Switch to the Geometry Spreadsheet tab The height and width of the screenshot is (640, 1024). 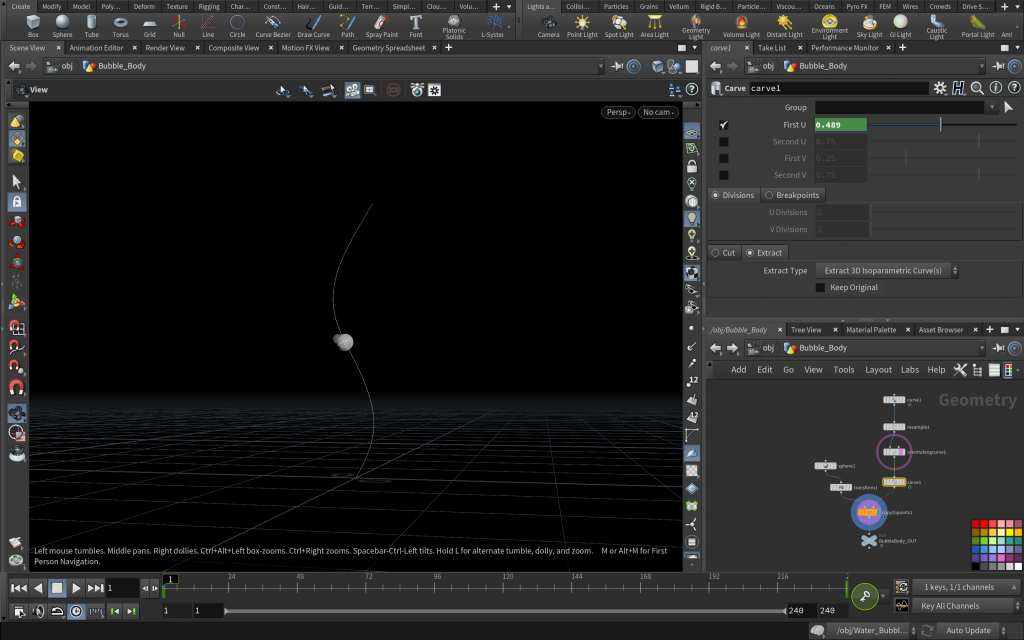click(x=389, y=48)
